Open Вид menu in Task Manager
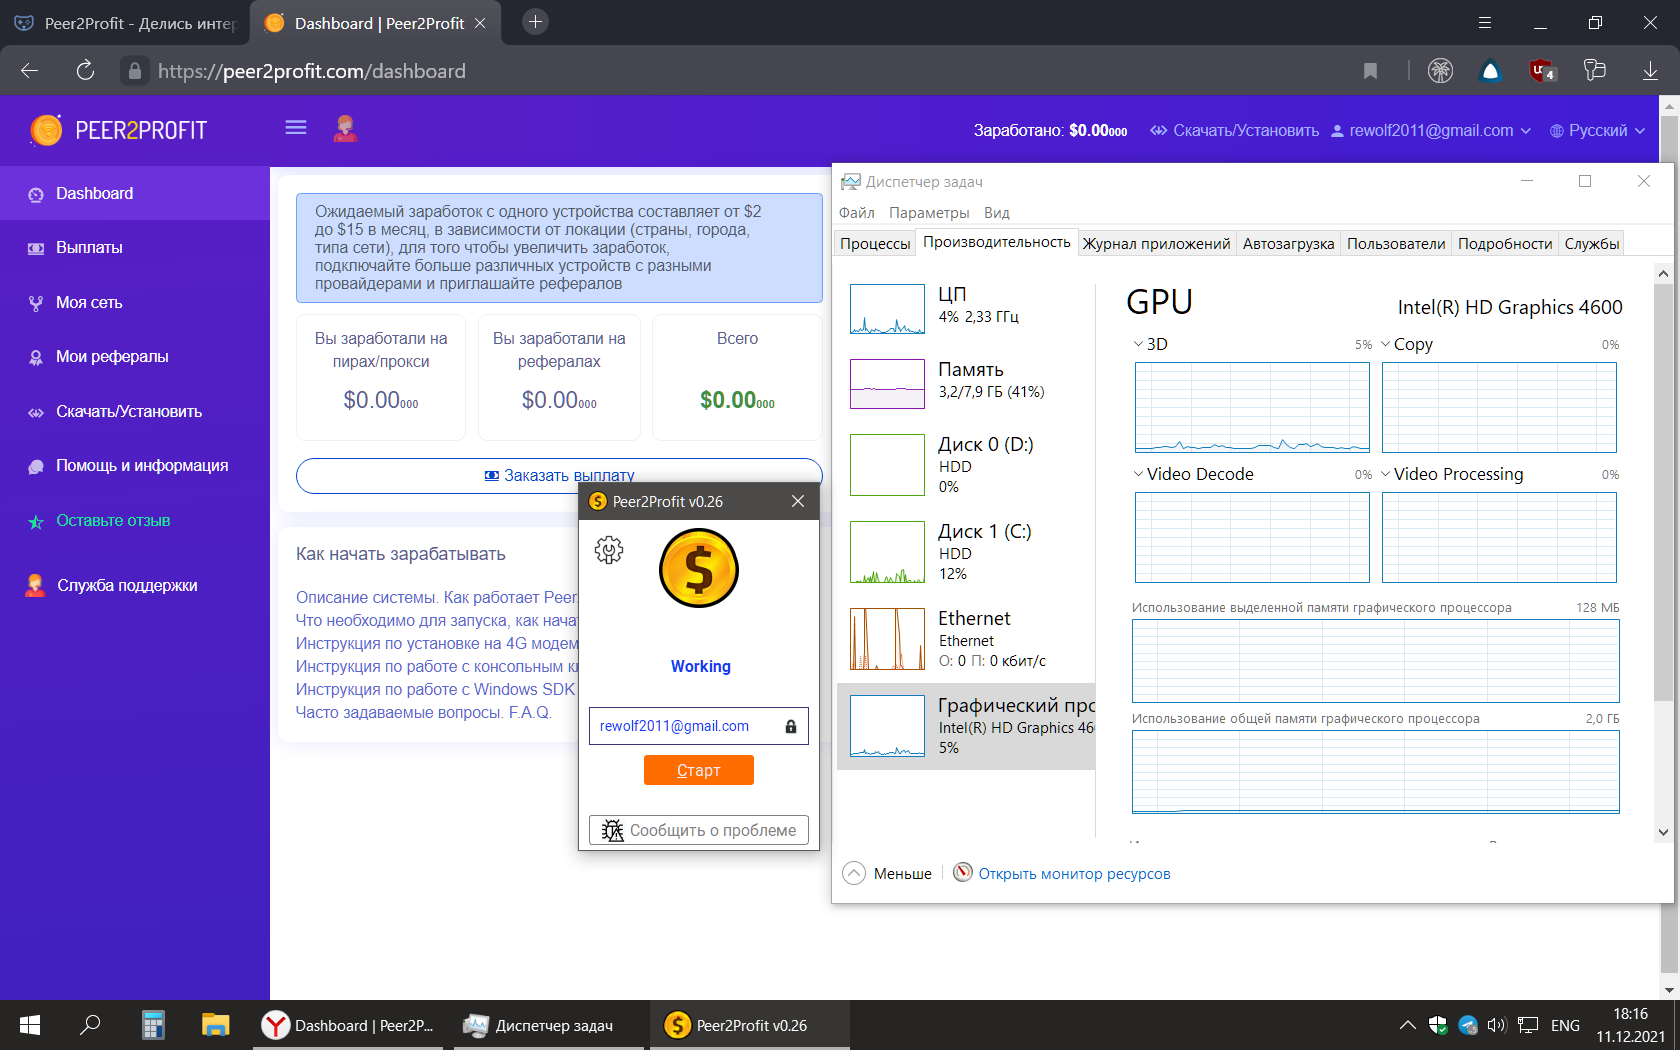The image size is (1680, 1050). tap(996, 213)
